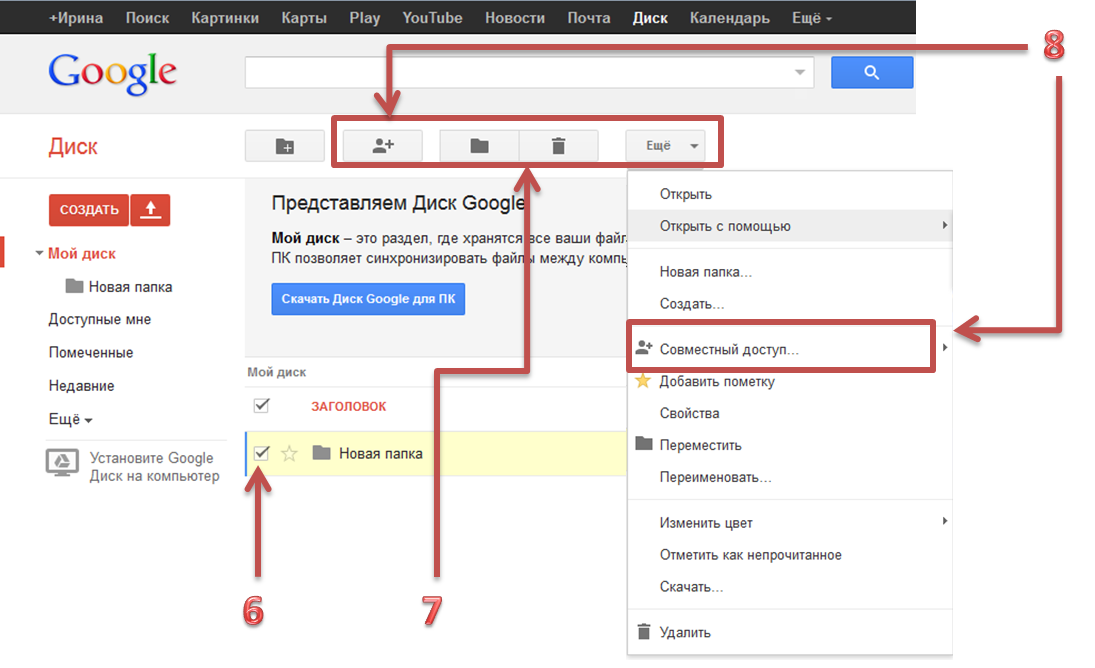Open Play in the top bar

coord(365,18)
